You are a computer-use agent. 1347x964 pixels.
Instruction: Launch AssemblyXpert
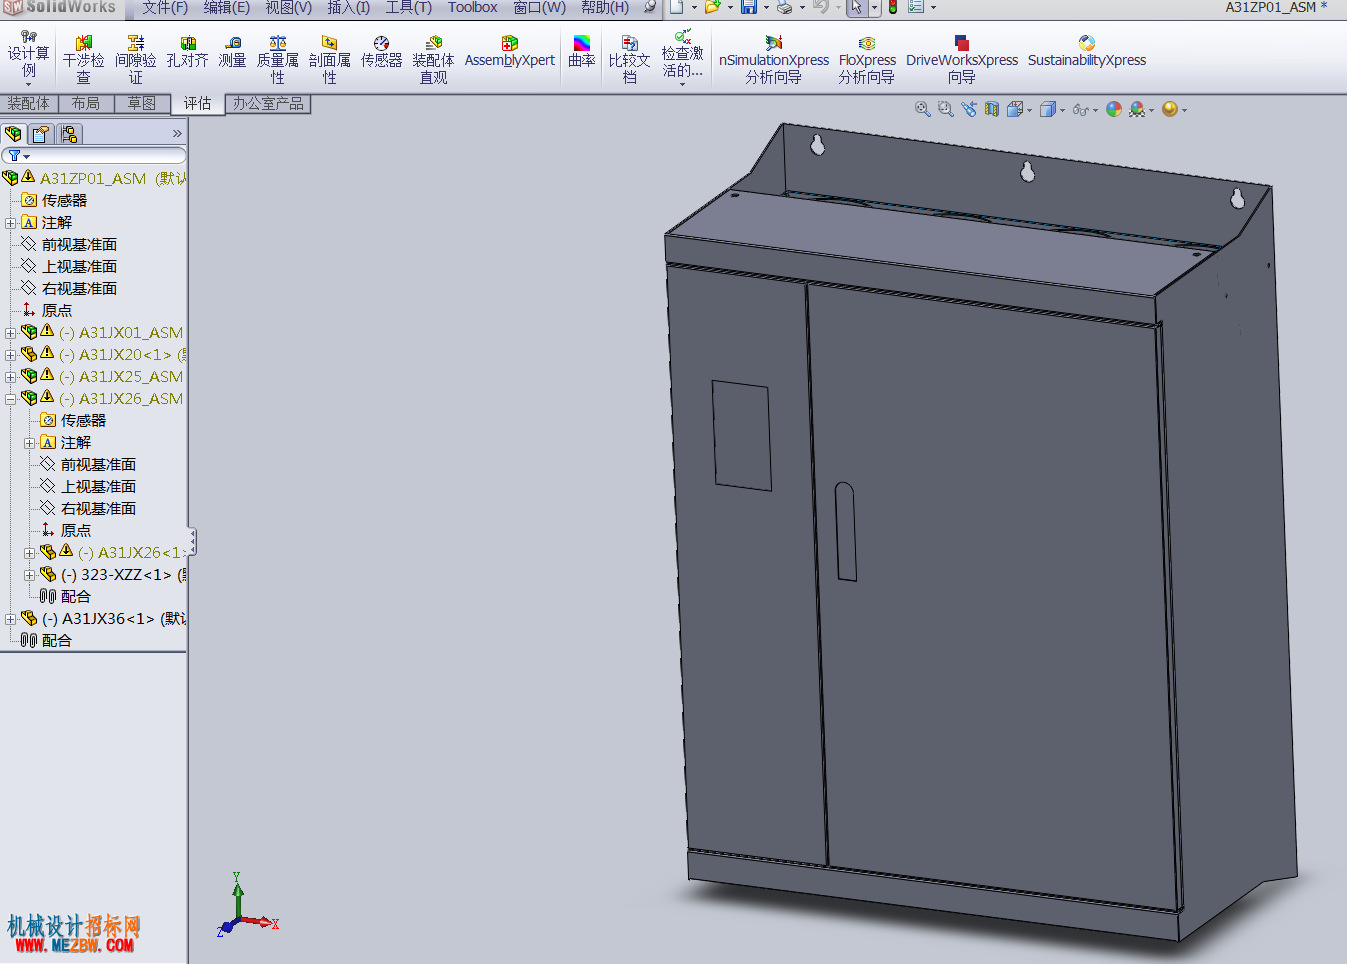click(x=510, y=52)
